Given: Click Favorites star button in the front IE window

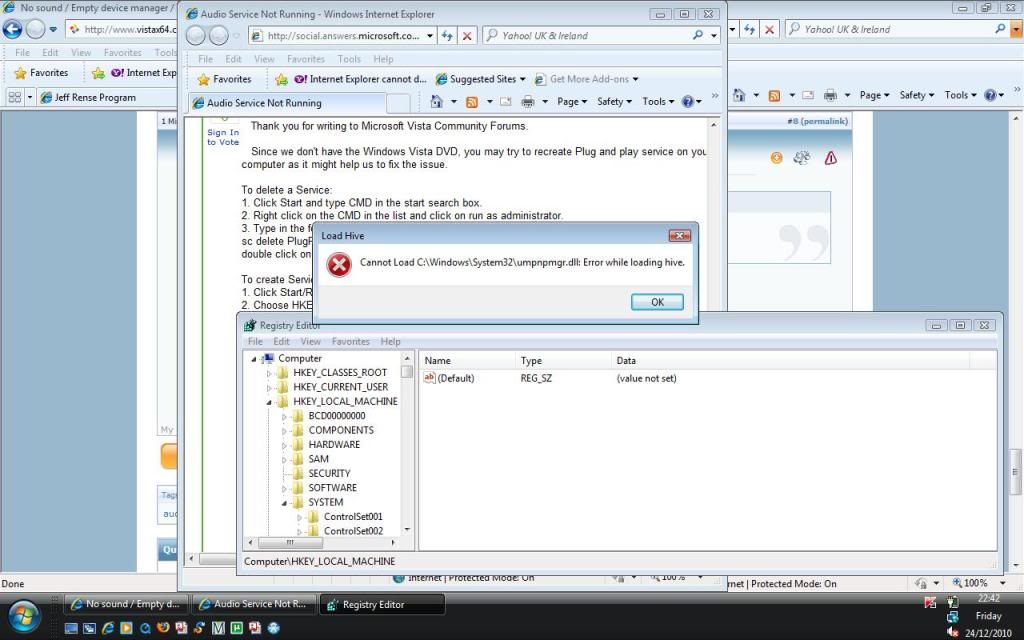Looking at the screenshot, I should (x=225, y=79).
